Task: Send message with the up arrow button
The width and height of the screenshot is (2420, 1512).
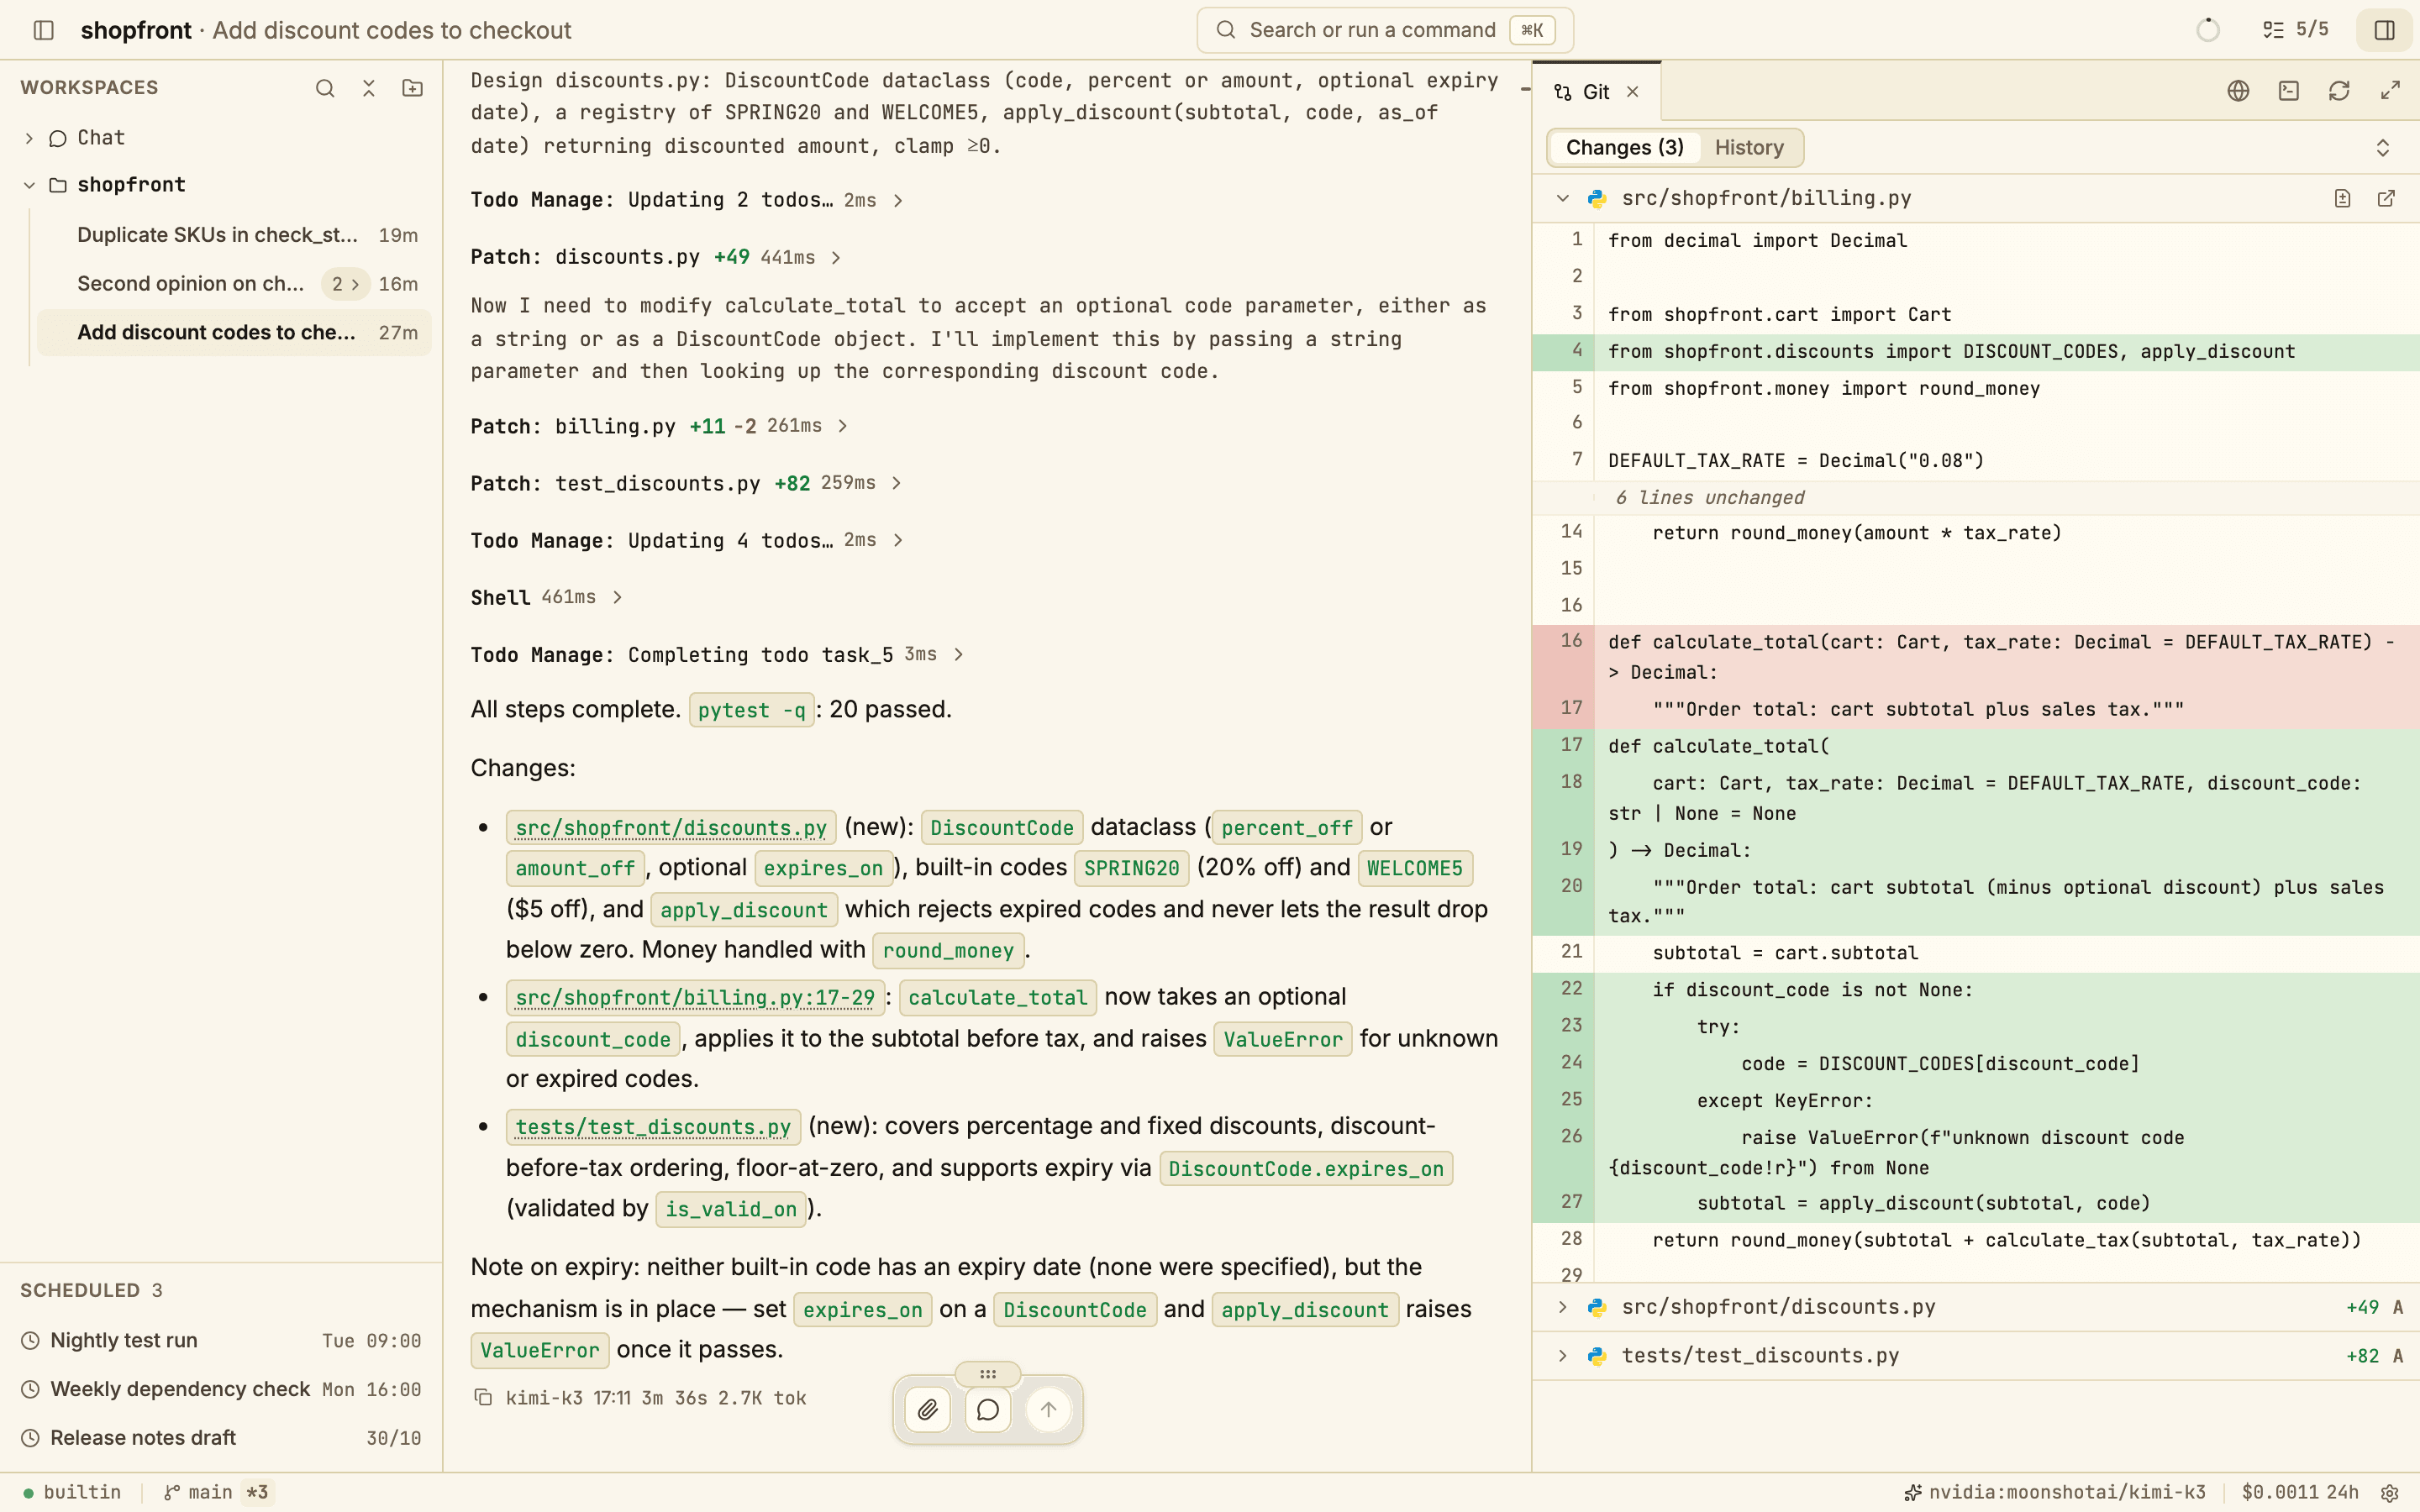Action: [1048, 1410]
